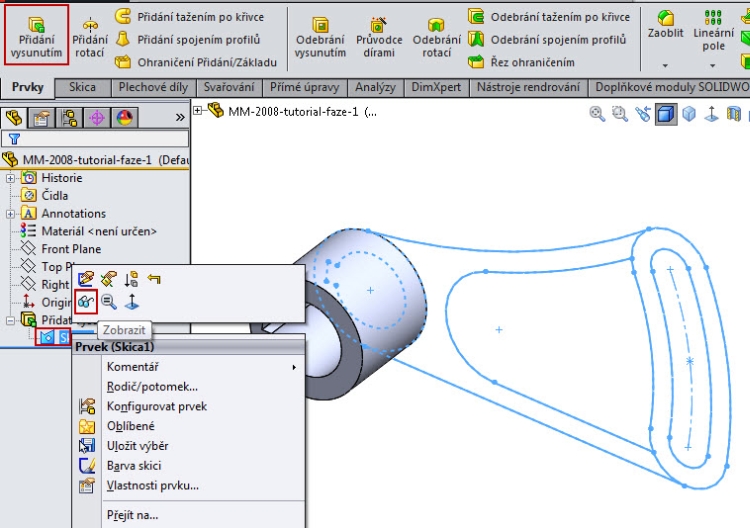This screenshot has height=528, width=750.
Task: Expand the Historie tree node
Action: pos(10,178)
